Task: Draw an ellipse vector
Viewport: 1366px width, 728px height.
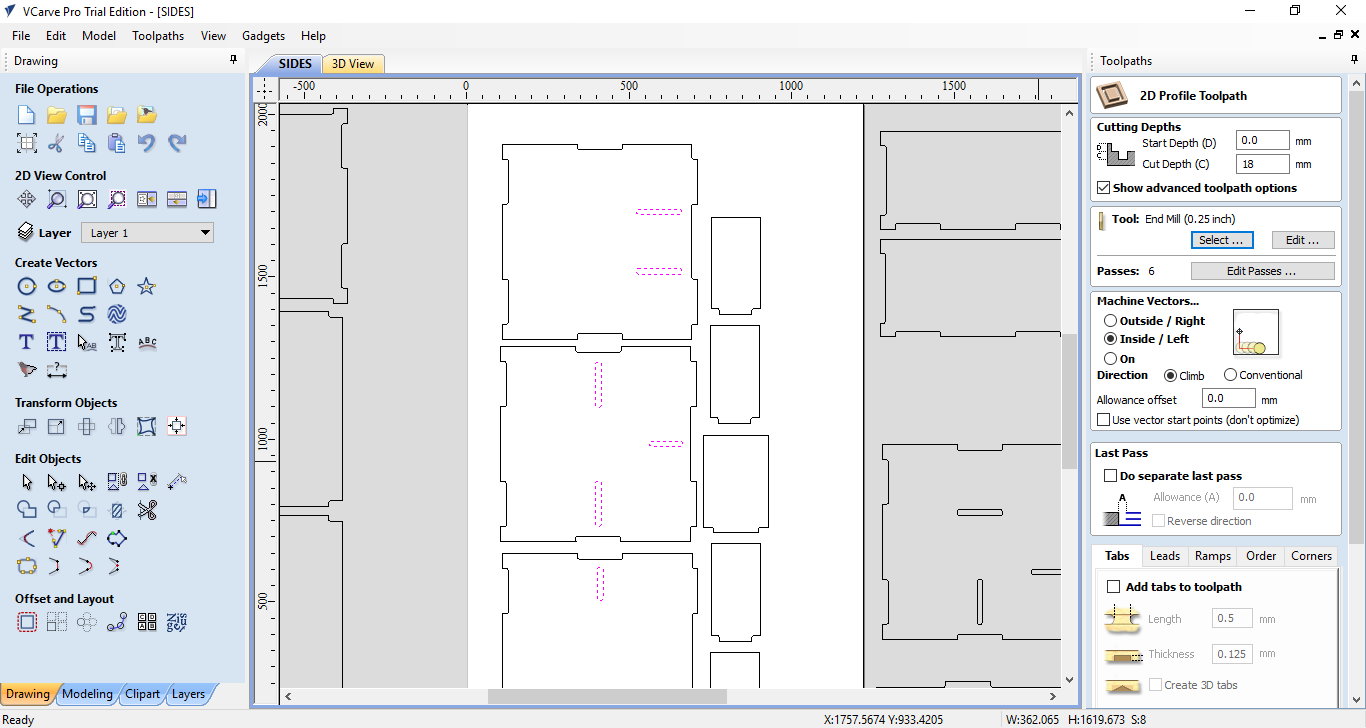Action: pyautogui.click(x=57, y=287)
